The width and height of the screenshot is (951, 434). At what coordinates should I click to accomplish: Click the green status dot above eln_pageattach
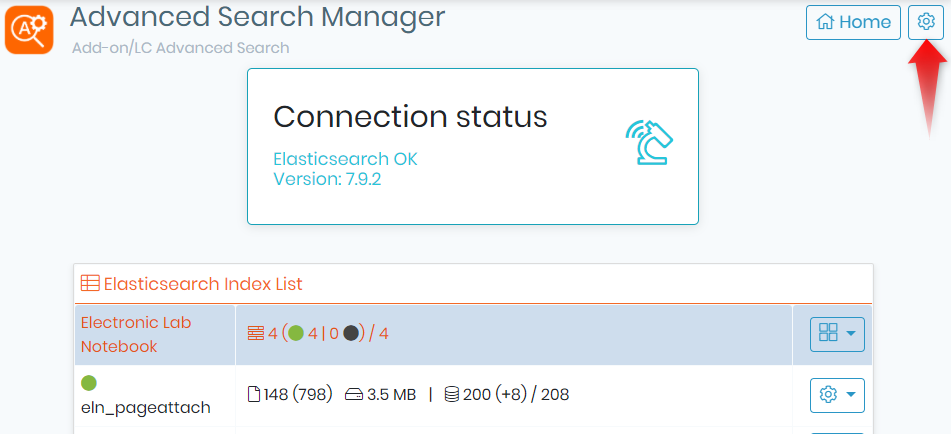(89, 382)
